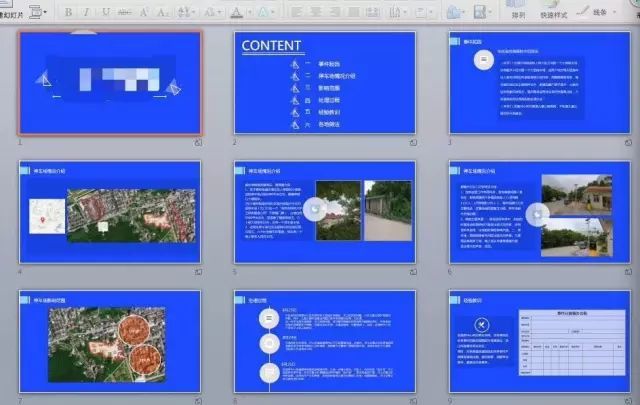Select slide 2 CONTENT thumbnail

tap(325, 83)
